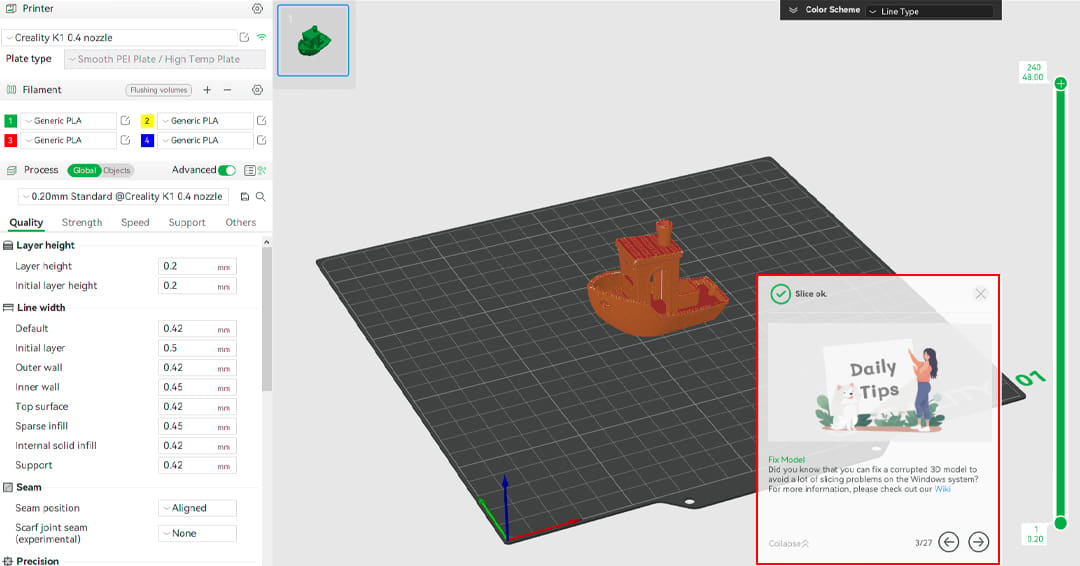
Task: Click the printer Wi-Fi connection icon
Action: pos(261,37)
